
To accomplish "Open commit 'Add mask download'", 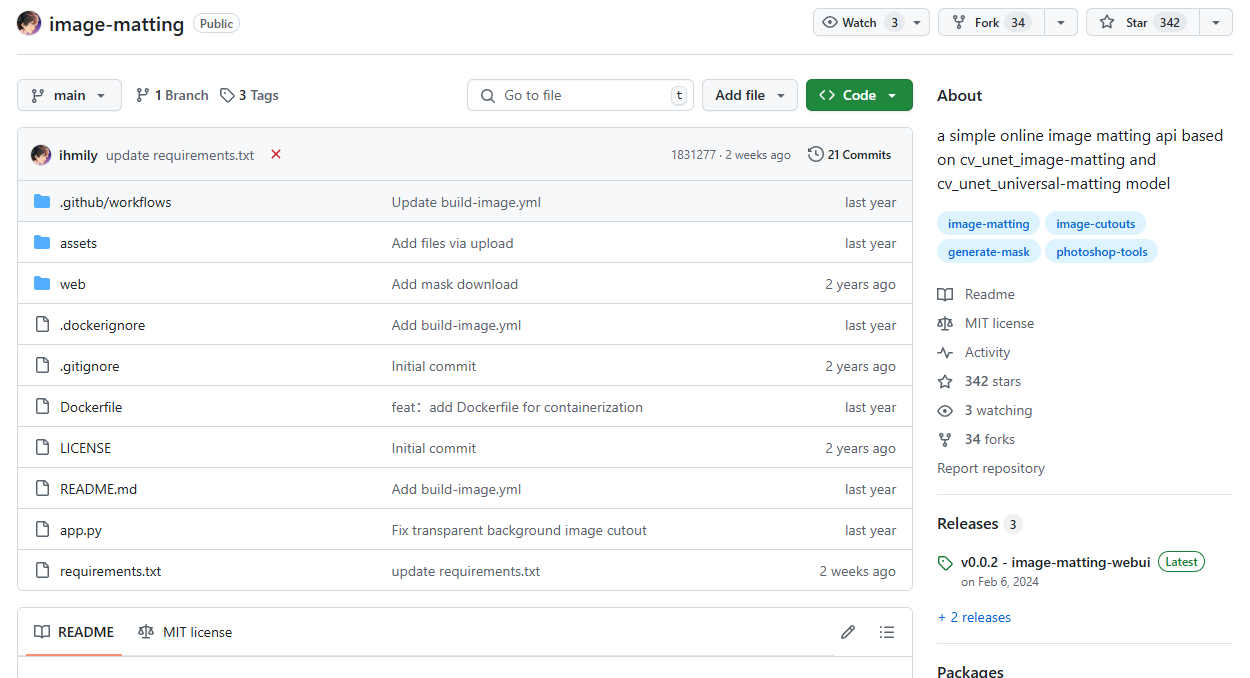I will (x=455, y=284).
